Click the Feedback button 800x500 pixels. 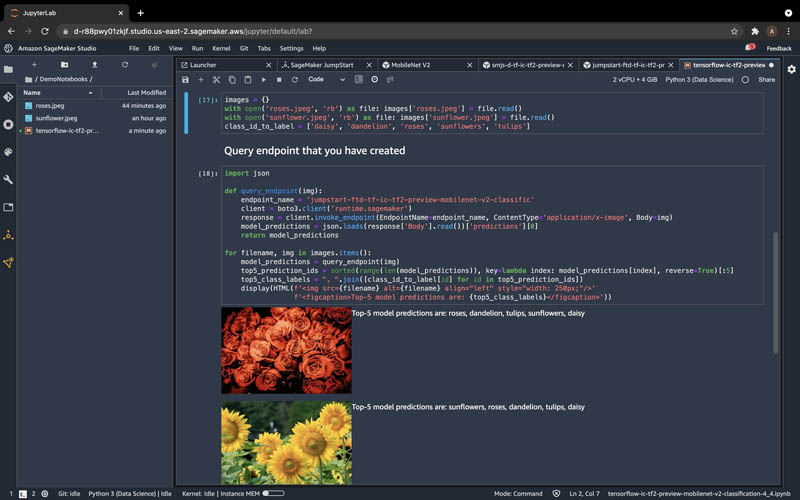pos(779,48)
